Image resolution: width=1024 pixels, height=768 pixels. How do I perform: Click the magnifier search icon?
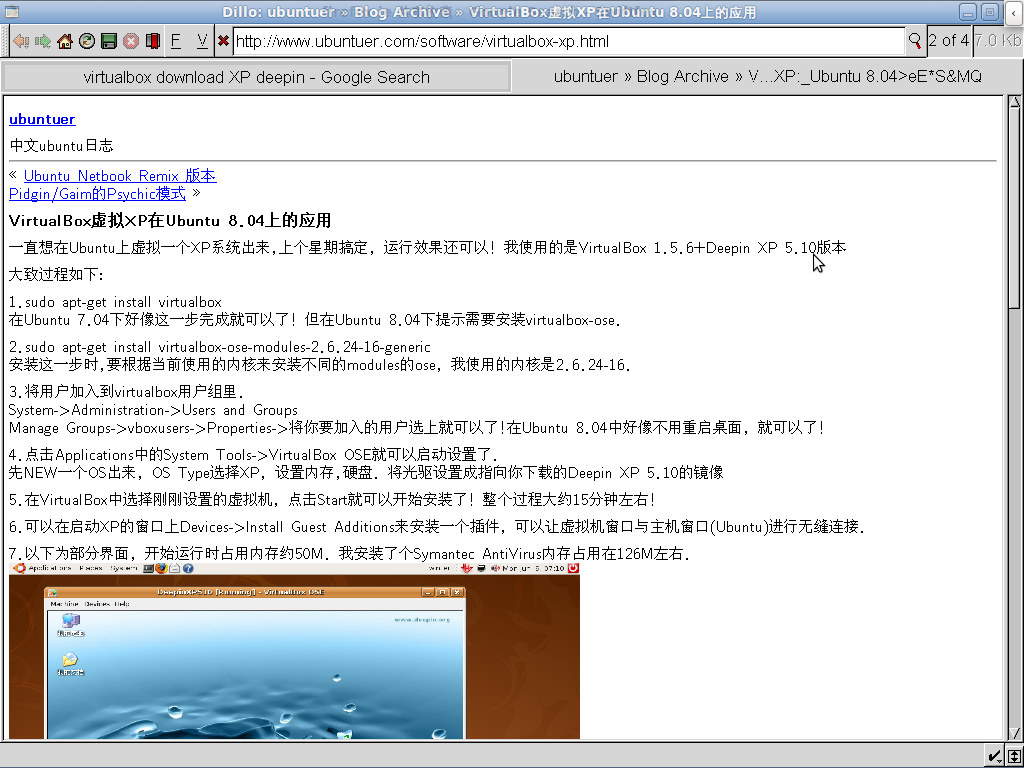coord(915,41)
